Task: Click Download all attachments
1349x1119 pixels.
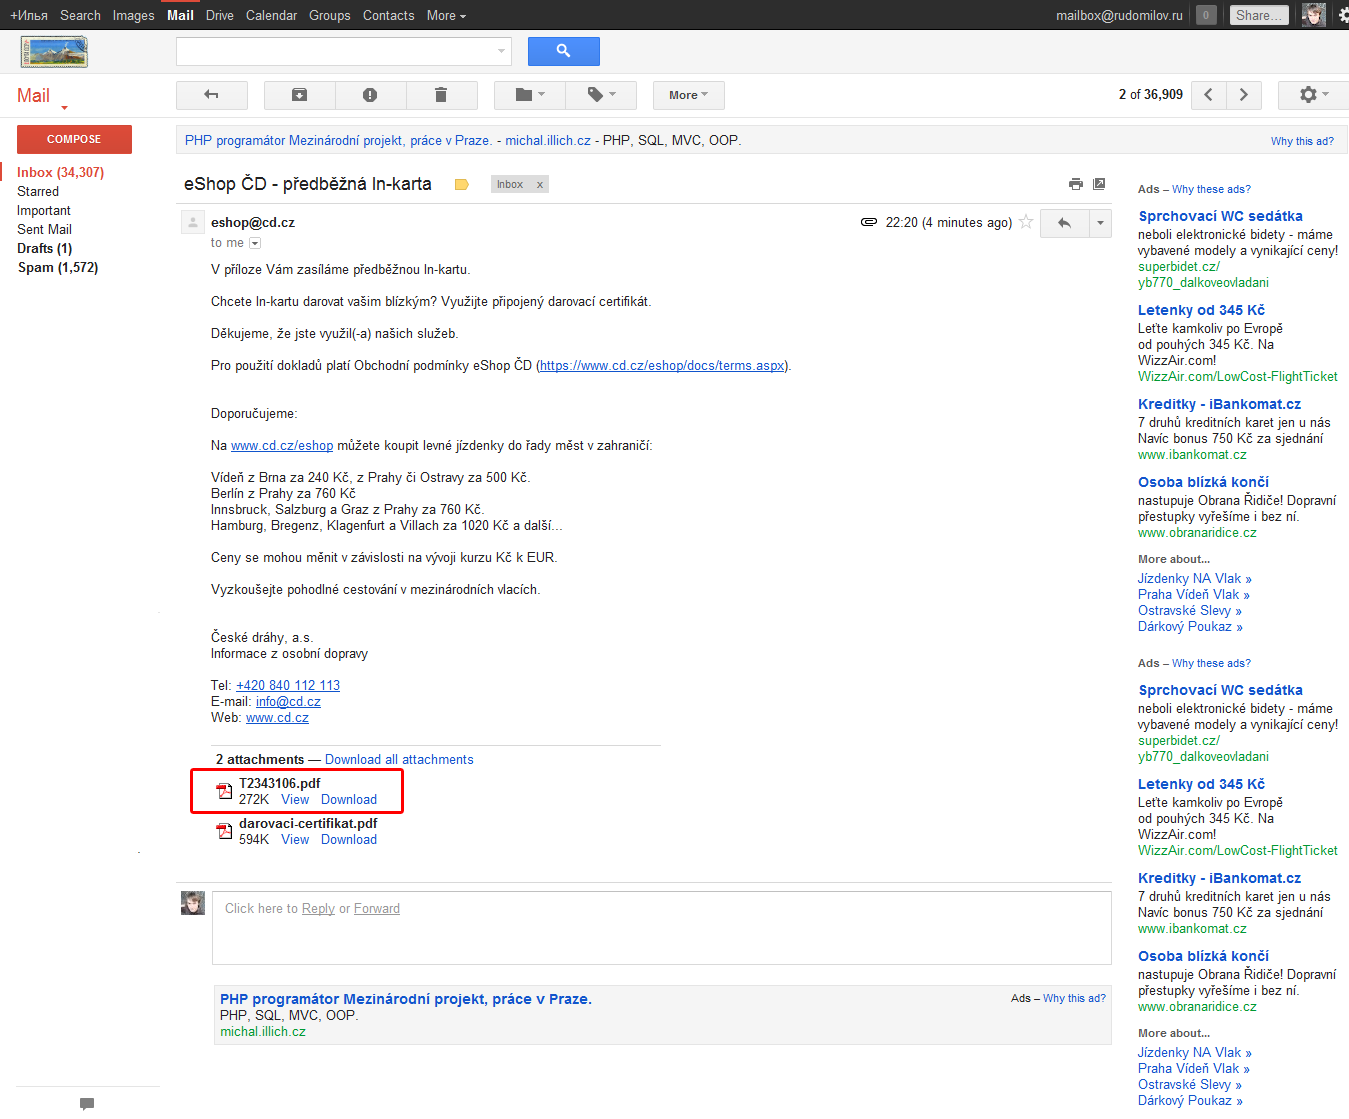Action: click(x=399, y=760)
